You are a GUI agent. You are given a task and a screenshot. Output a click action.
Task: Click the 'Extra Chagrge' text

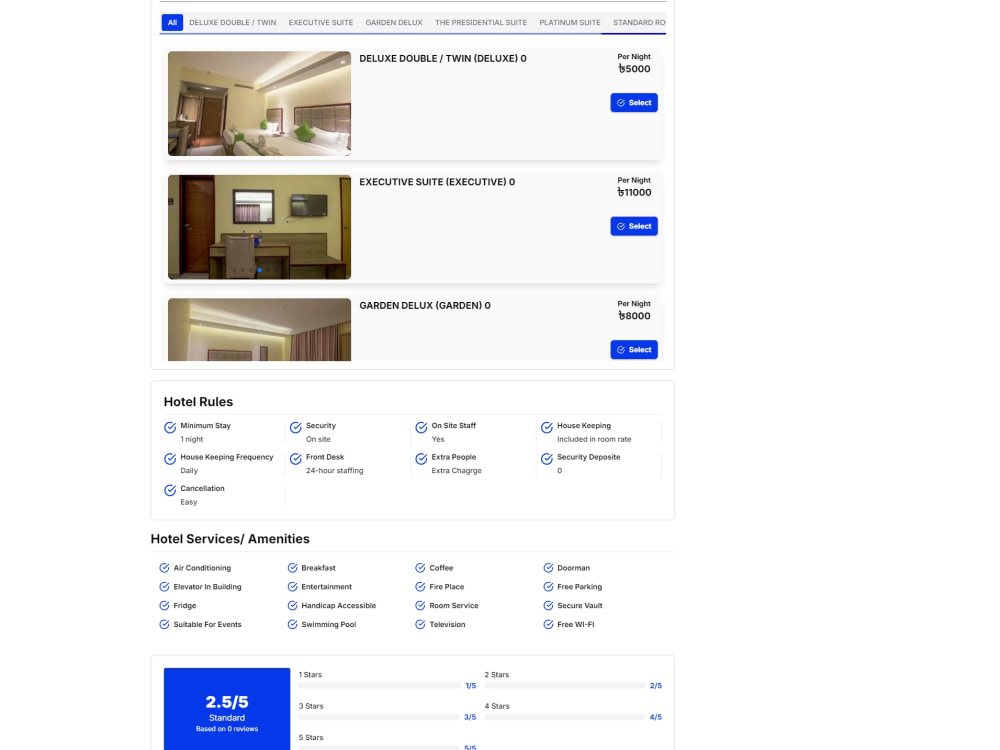[457, 471]
